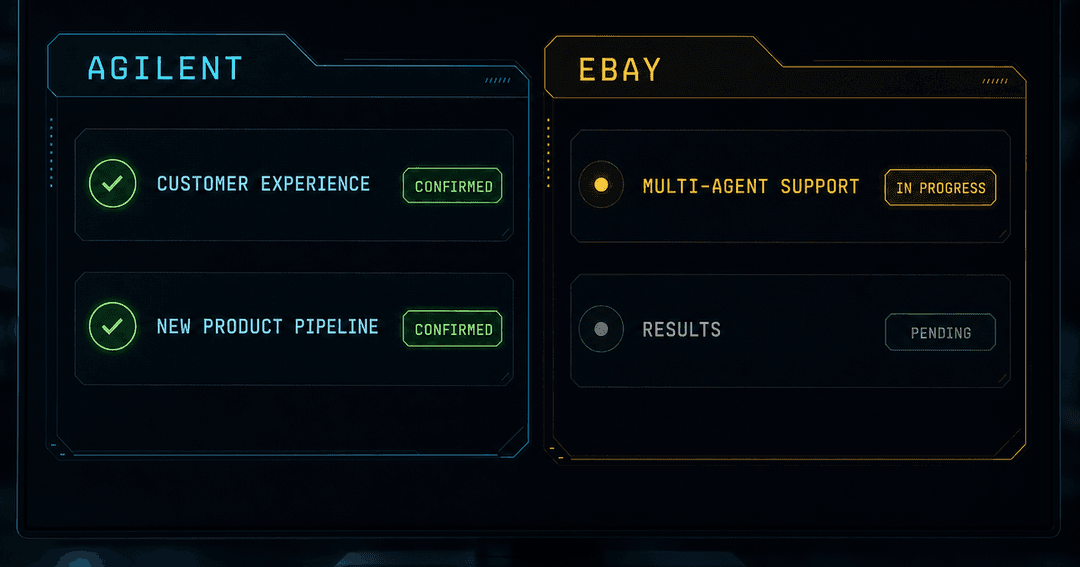Click the blue hatch marks in Agilent header

498,81
